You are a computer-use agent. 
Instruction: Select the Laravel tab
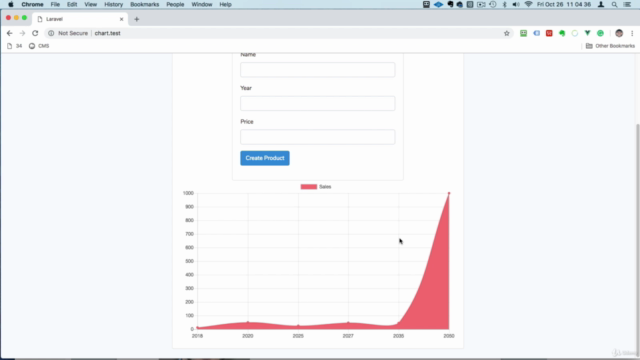pos(80,19)
